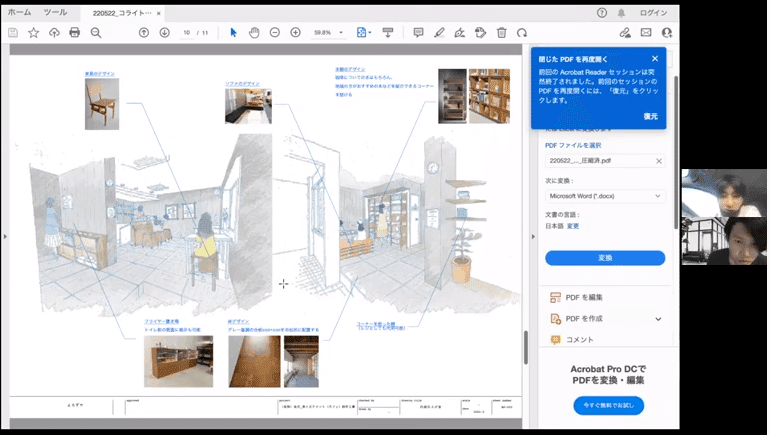The image size is (770, 435).
Task: Go to the previous page
Action: point(143,33)
